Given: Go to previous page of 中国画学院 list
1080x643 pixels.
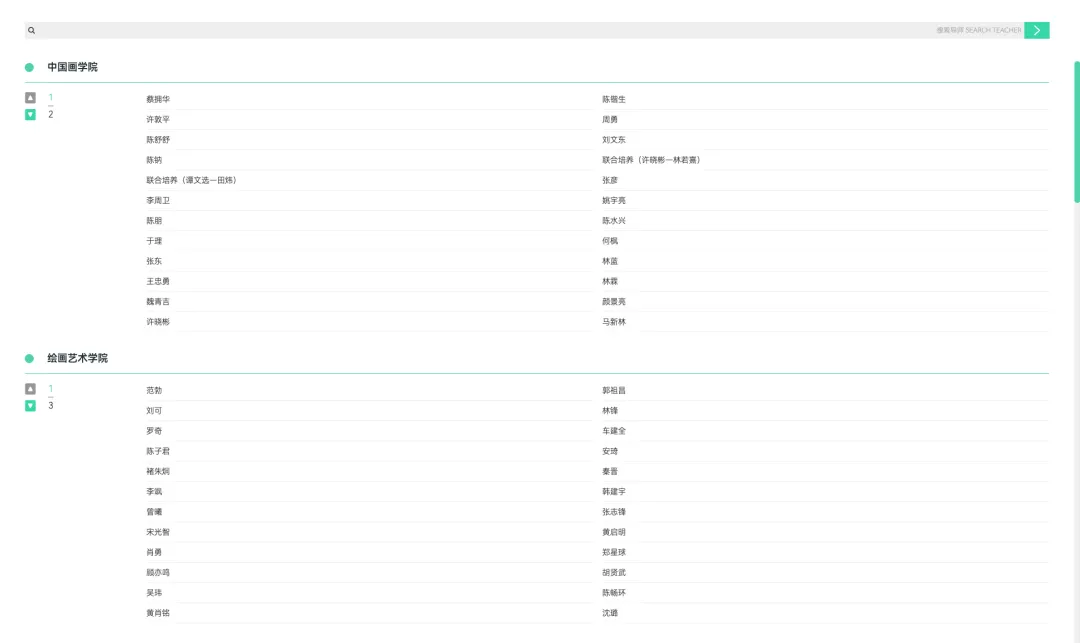Looking at the screenshot, I should 30,98.
